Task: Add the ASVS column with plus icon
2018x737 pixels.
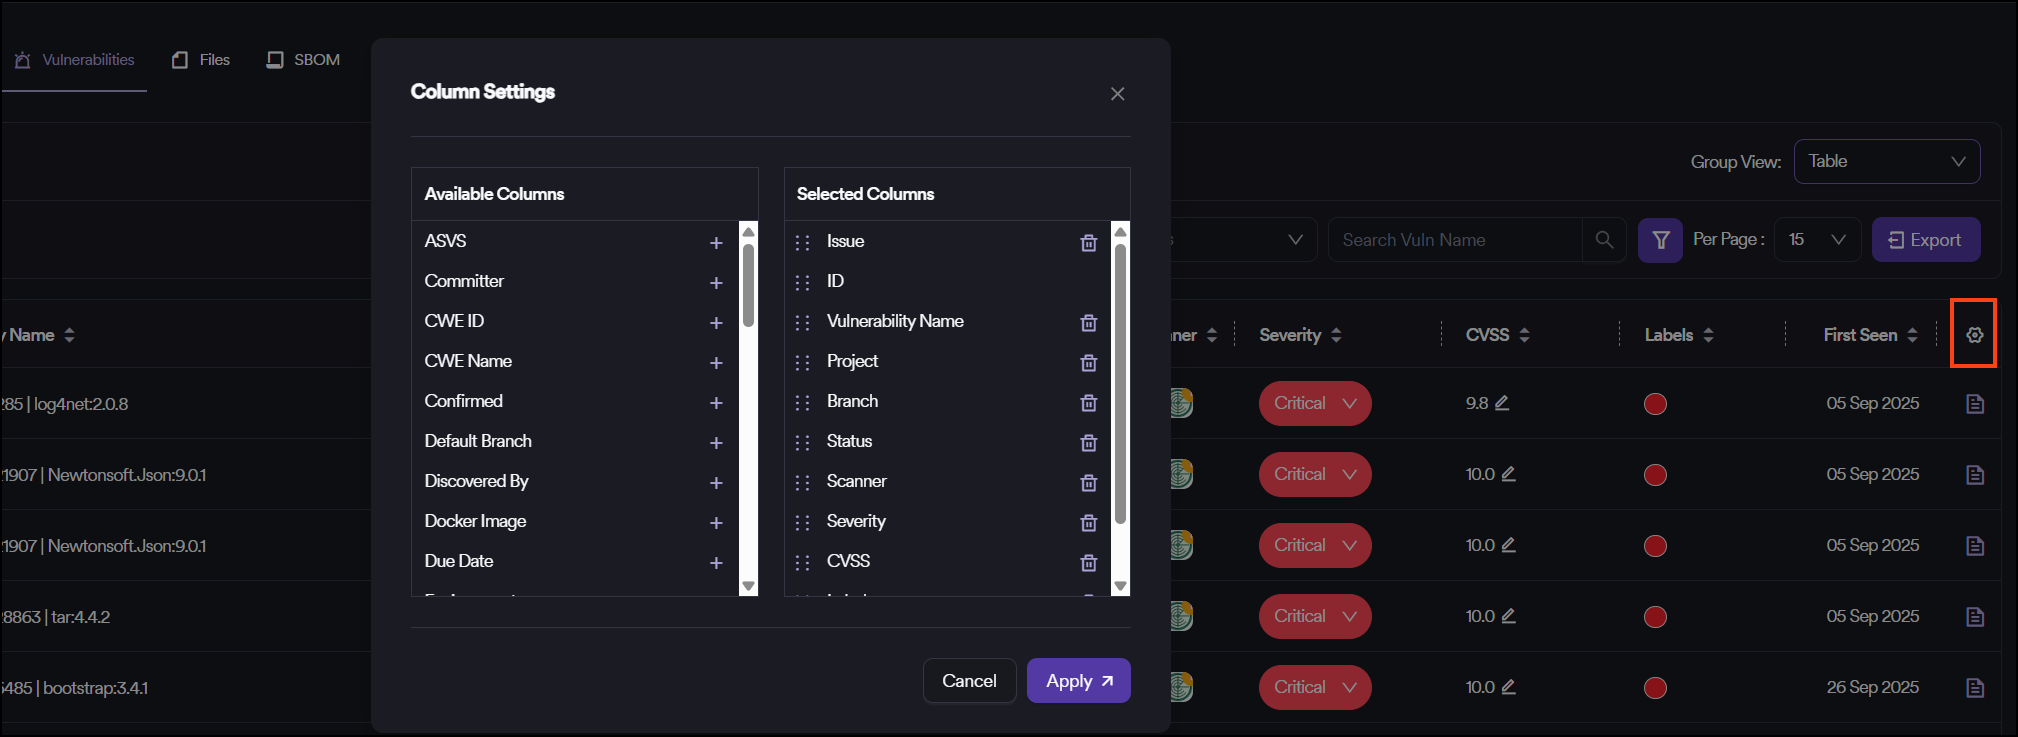Action: (x=716, y=243)
